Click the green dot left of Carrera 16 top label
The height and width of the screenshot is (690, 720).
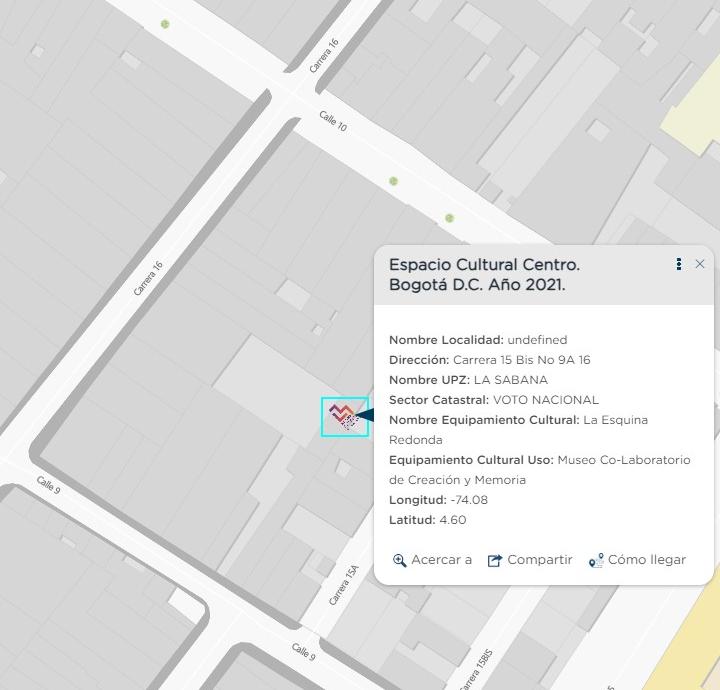pos(165,24)
